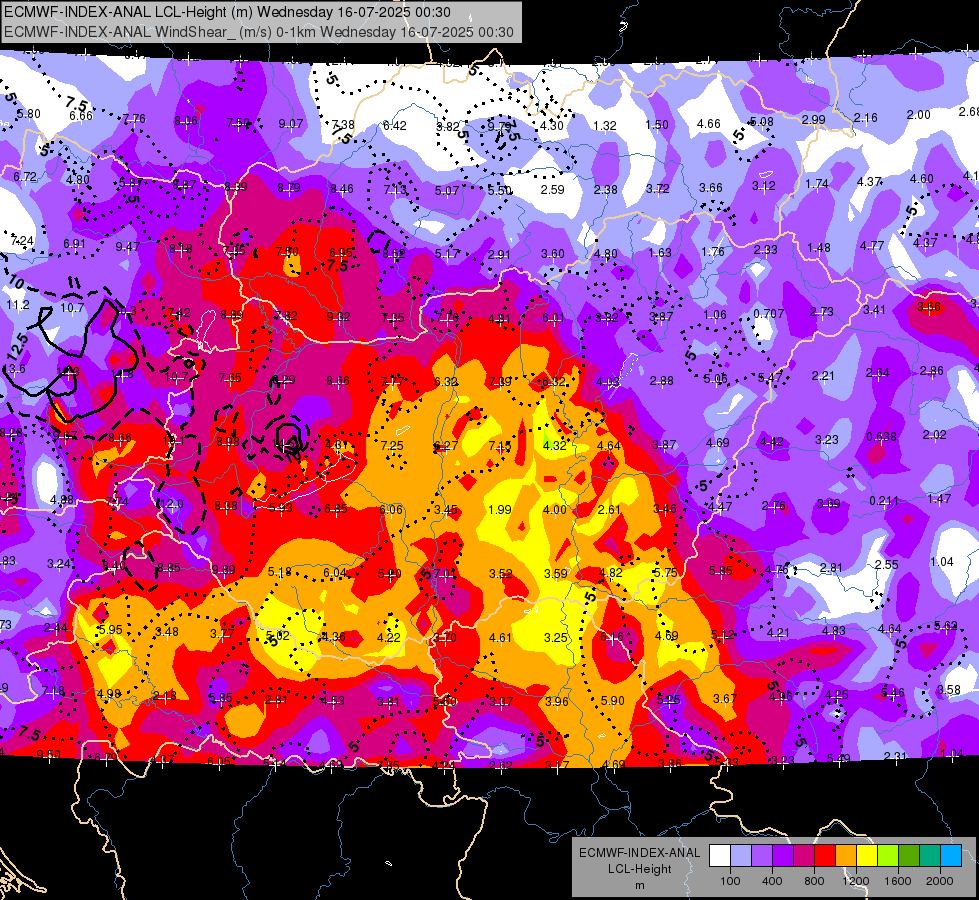Click the light lavender legend swatch
979x900 pixels.
pyautogui.click(x=741, y=856)
